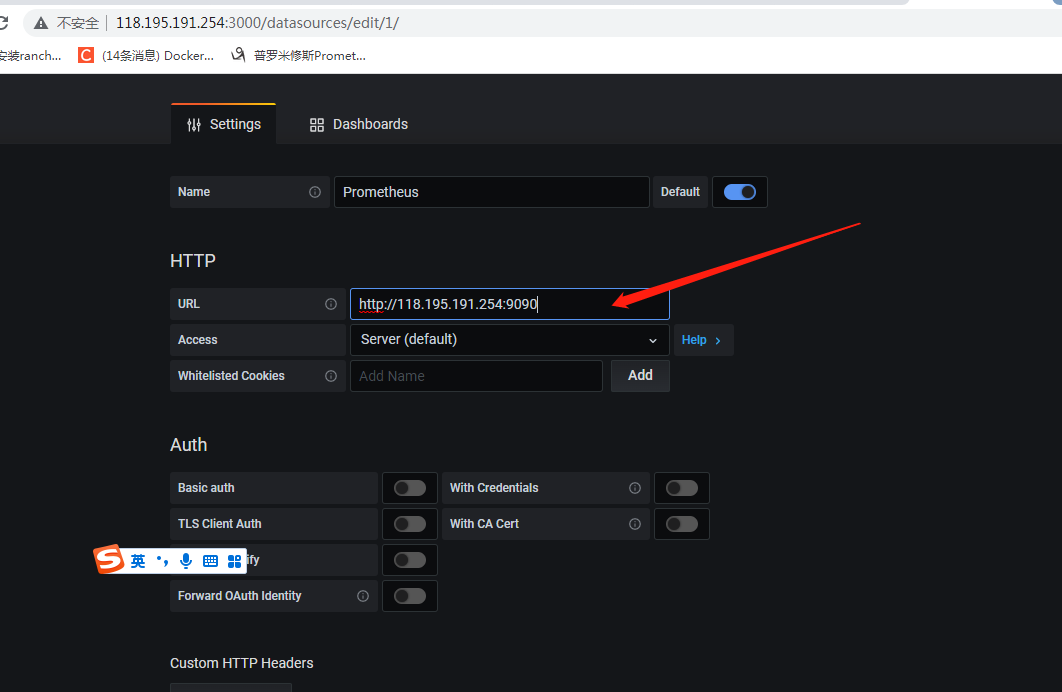The height and width of the screenshot is (692, 1062).
Task: Click the Add Name cookie field
Action: point(476,376)
